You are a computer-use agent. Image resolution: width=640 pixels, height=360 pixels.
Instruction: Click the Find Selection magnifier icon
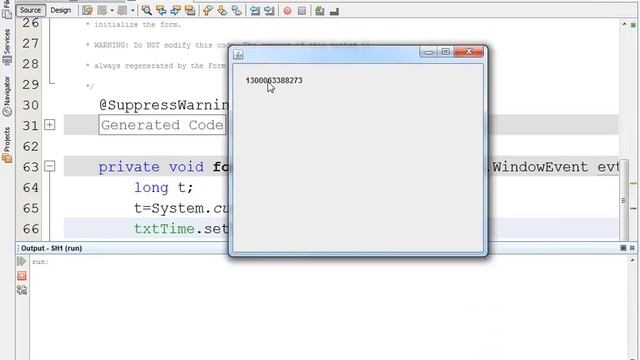point(147,11)
